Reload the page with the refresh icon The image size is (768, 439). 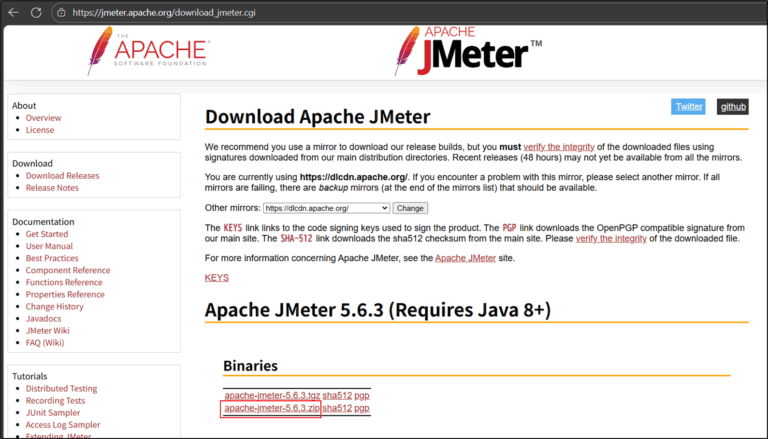point(36,12)
